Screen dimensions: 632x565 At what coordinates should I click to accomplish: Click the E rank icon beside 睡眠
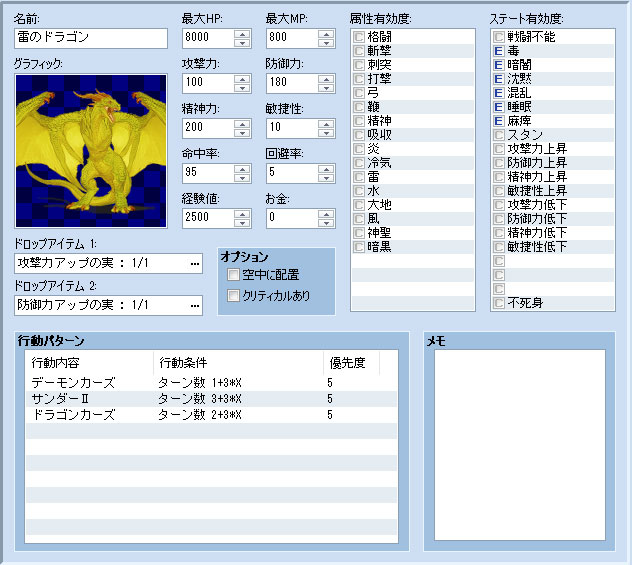(x=498, y=107)
